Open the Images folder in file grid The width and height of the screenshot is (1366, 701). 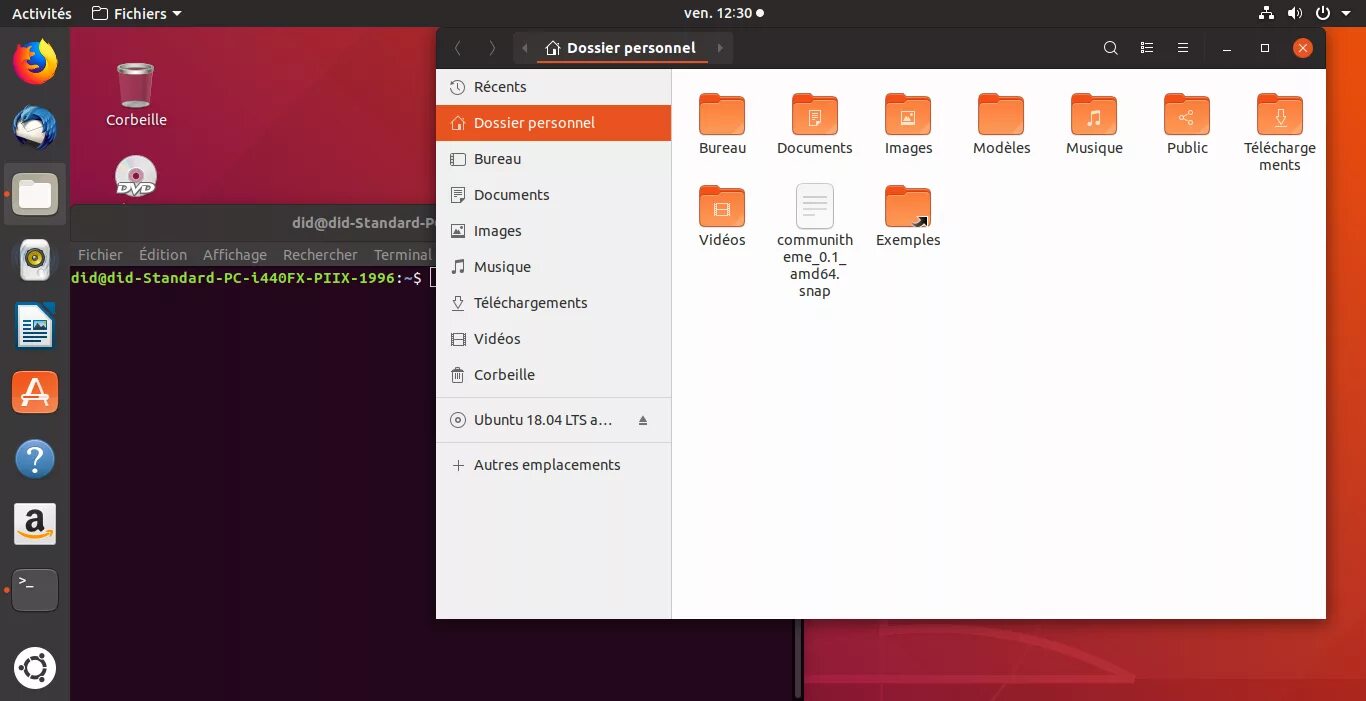click(908, 115)
